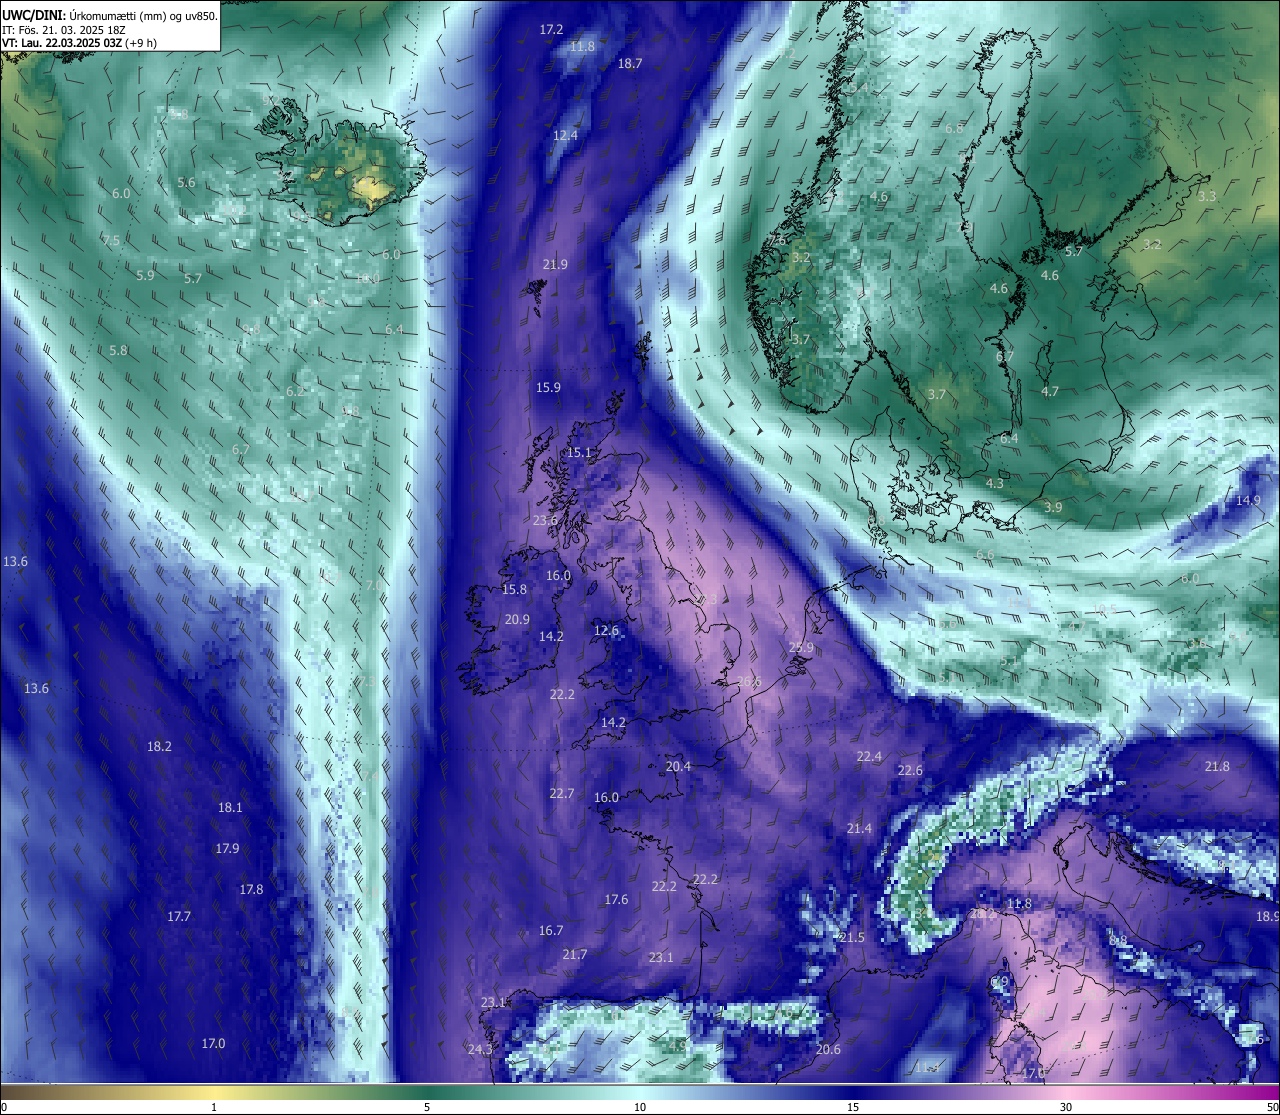Click the 20.6 value label
The image size is (1280, 1115).
[828, 1050]
